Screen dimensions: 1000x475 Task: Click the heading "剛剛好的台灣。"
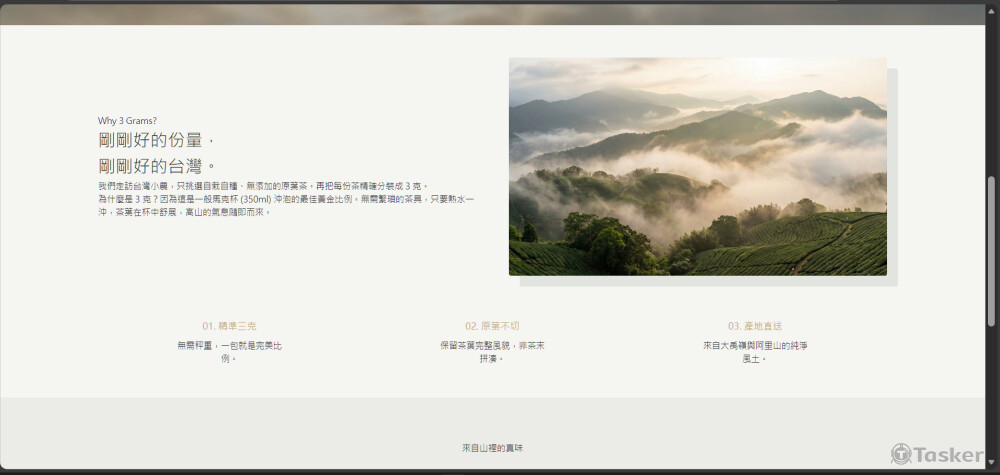158,166
